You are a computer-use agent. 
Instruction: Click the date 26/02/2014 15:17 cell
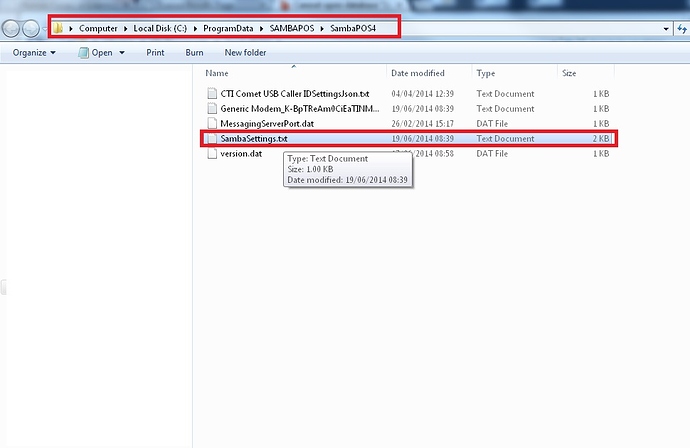(x=422, y=124)
